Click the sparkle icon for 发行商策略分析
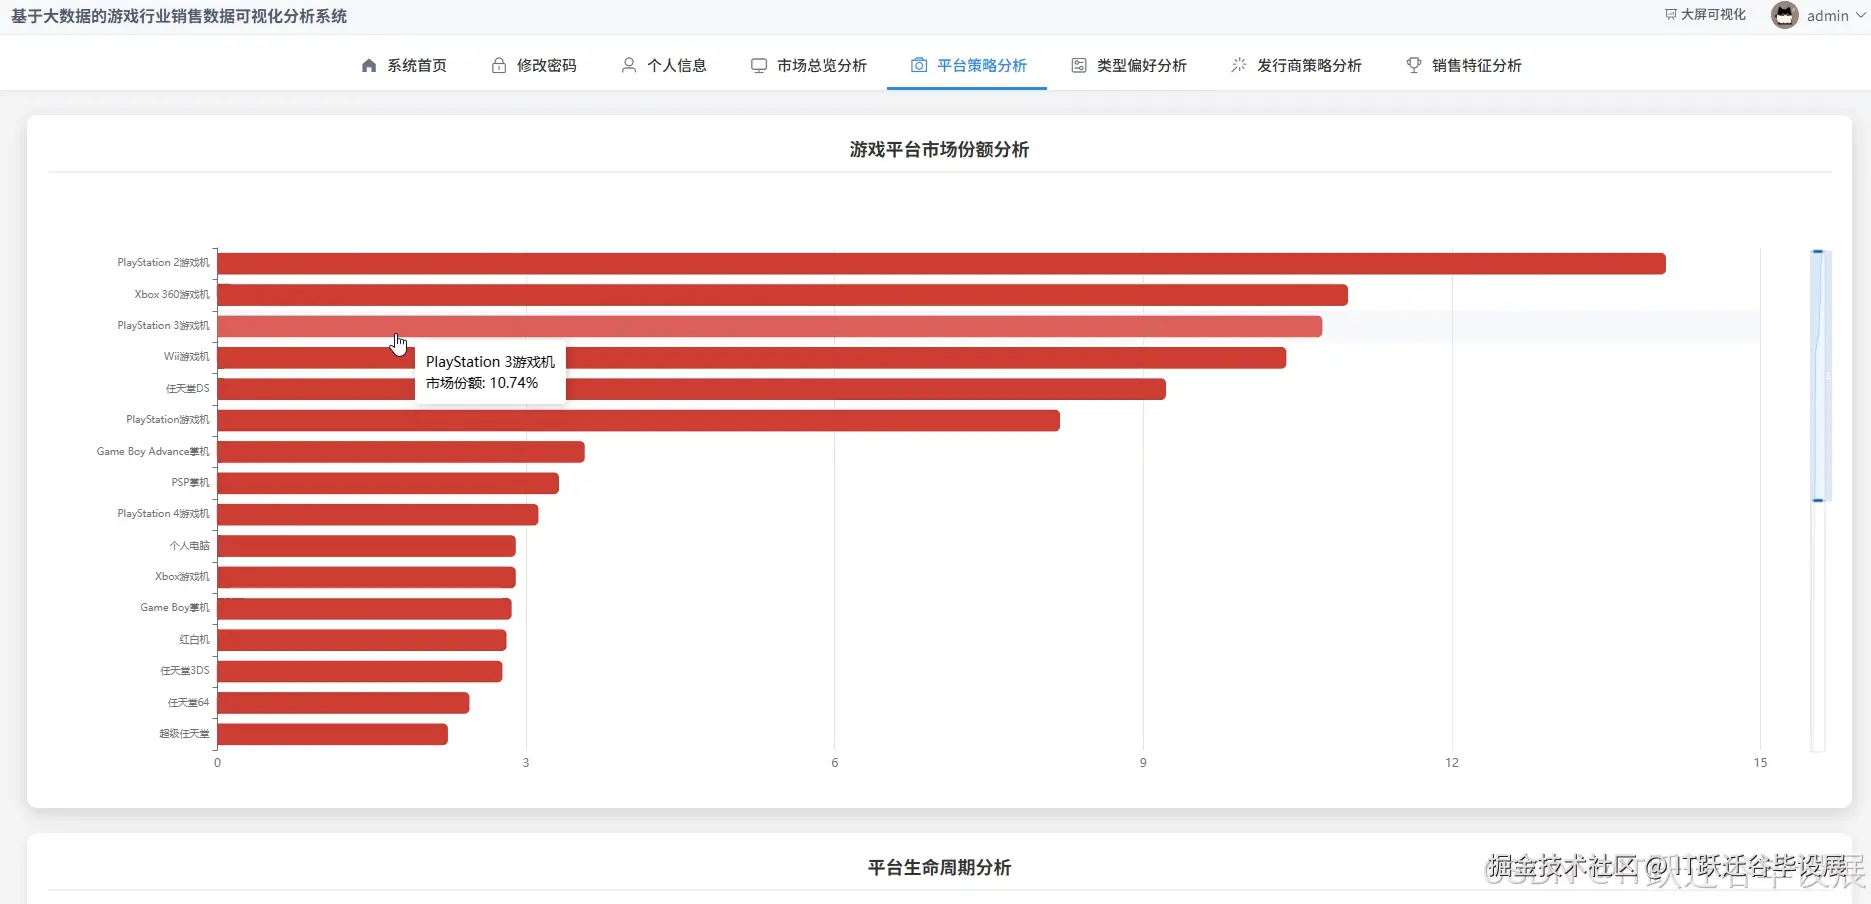 click(1239, 65)
